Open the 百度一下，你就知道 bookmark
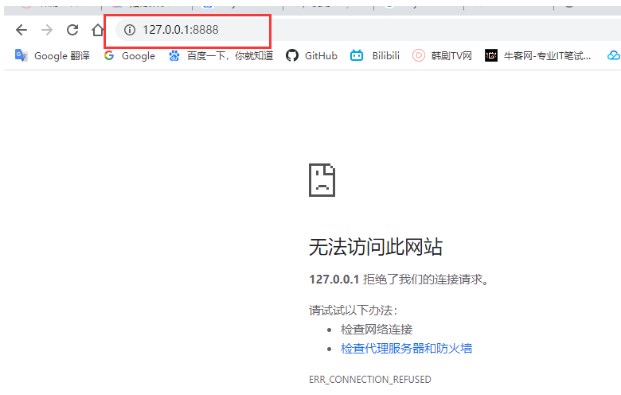This screenshot has width=621, height=395. click(221, 55)
